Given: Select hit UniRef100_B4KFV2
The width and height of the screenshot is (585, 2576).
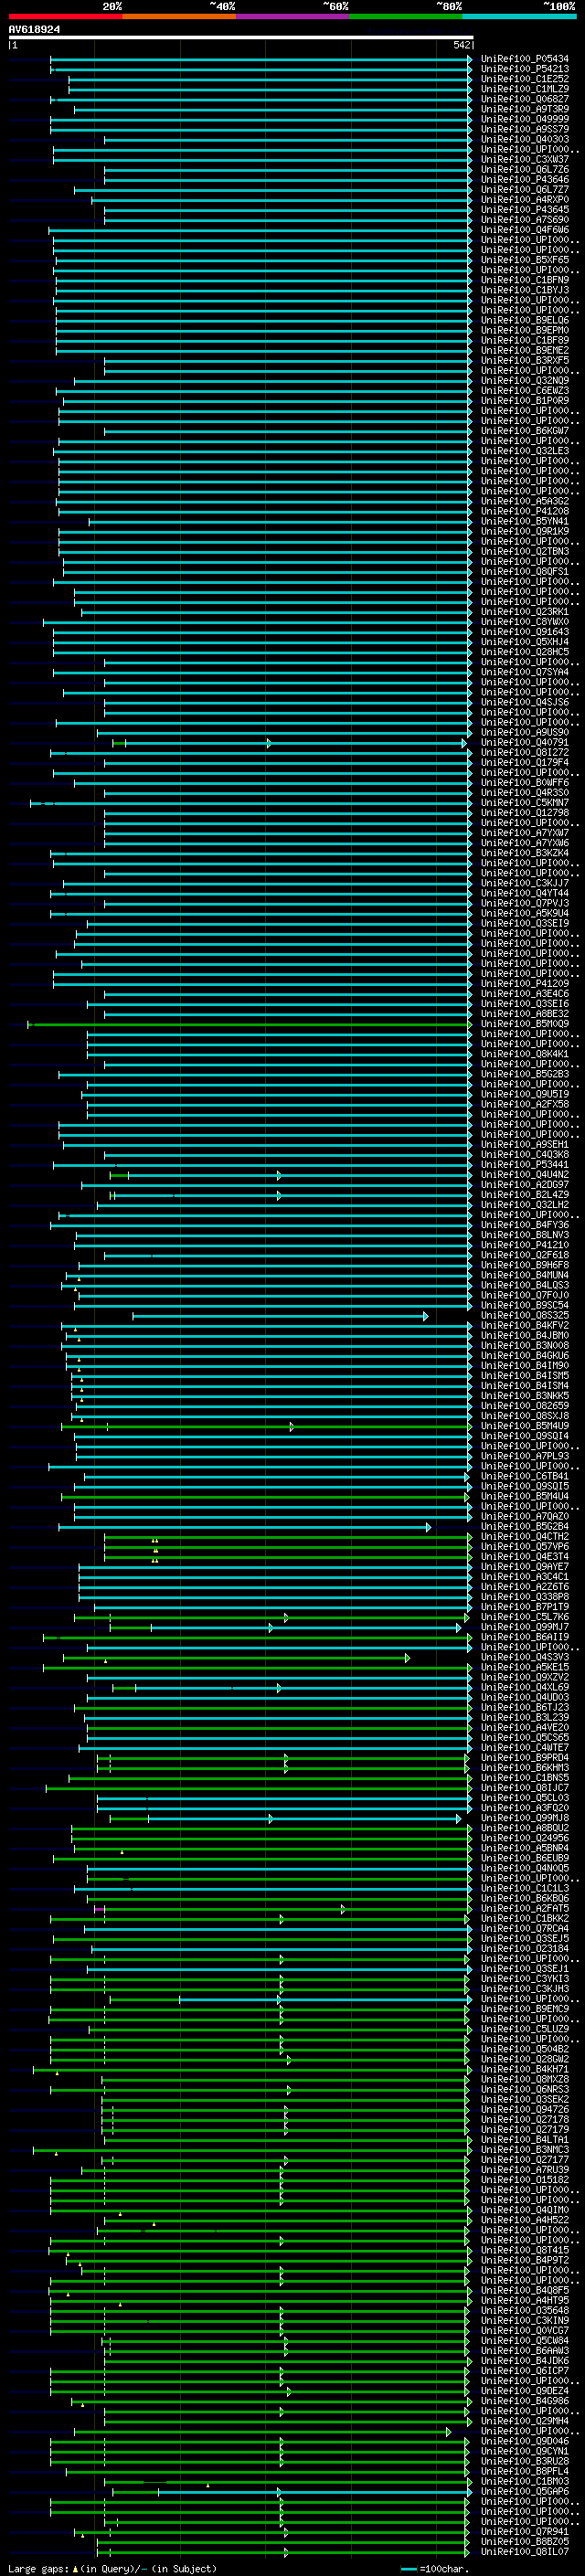Looking at the screenshot, I should coord(525,1325).
